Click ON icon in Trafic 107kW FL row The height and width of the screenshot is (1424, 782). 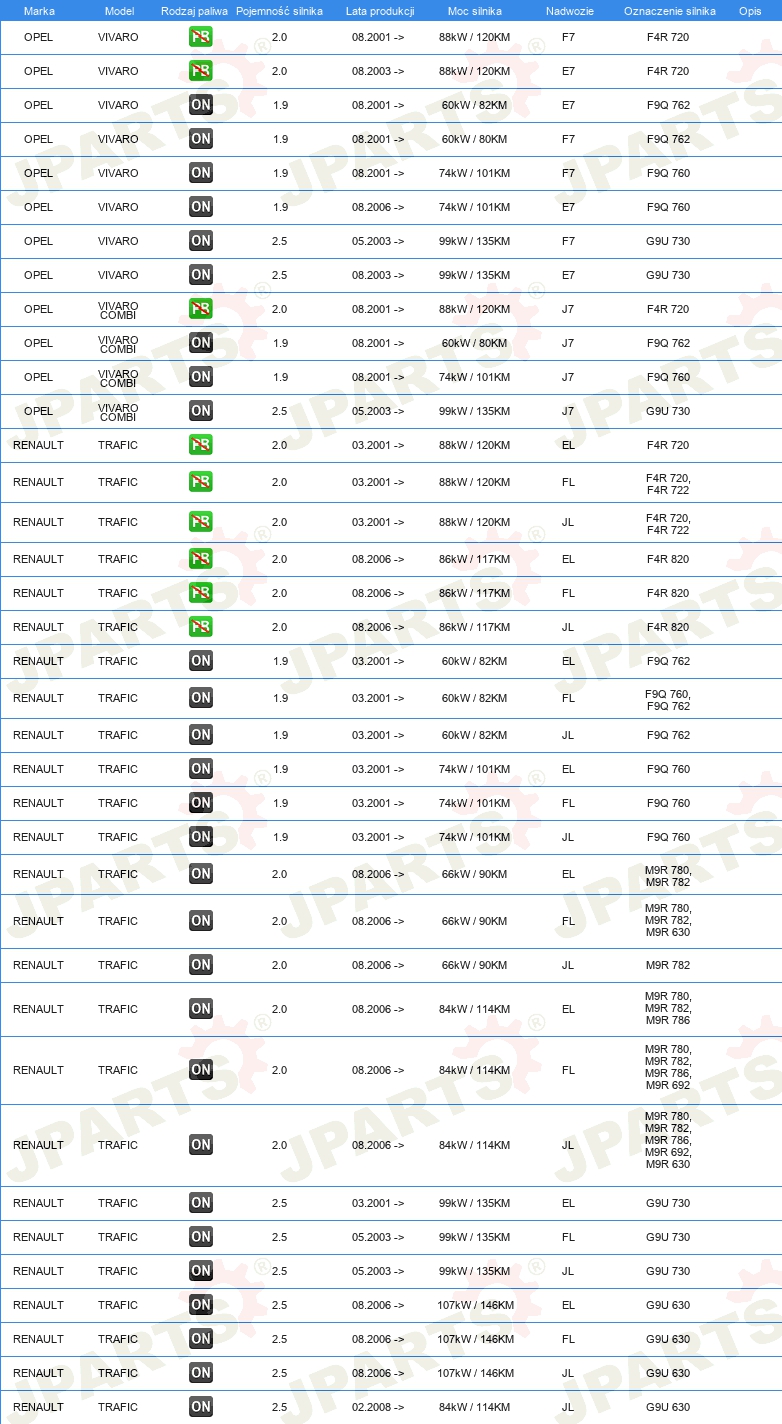pos(201,1339)
